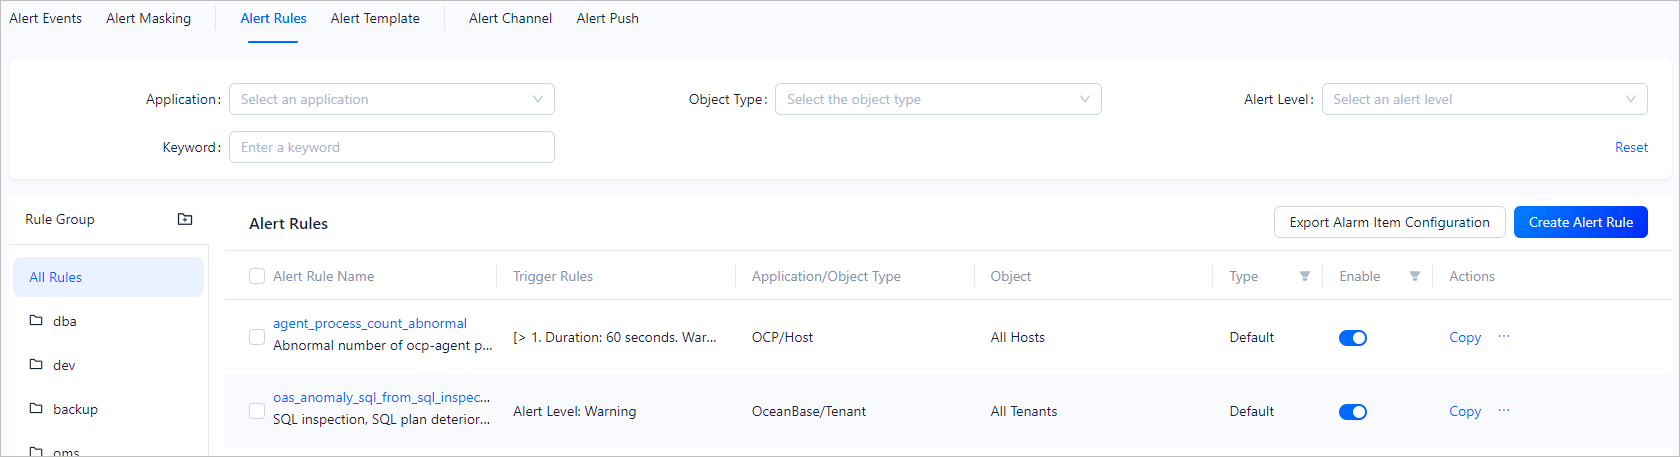The width and height of the screenshot is (1680, 457).
Task: Open the Enable column filter icon
Action: pos(1414,276)
